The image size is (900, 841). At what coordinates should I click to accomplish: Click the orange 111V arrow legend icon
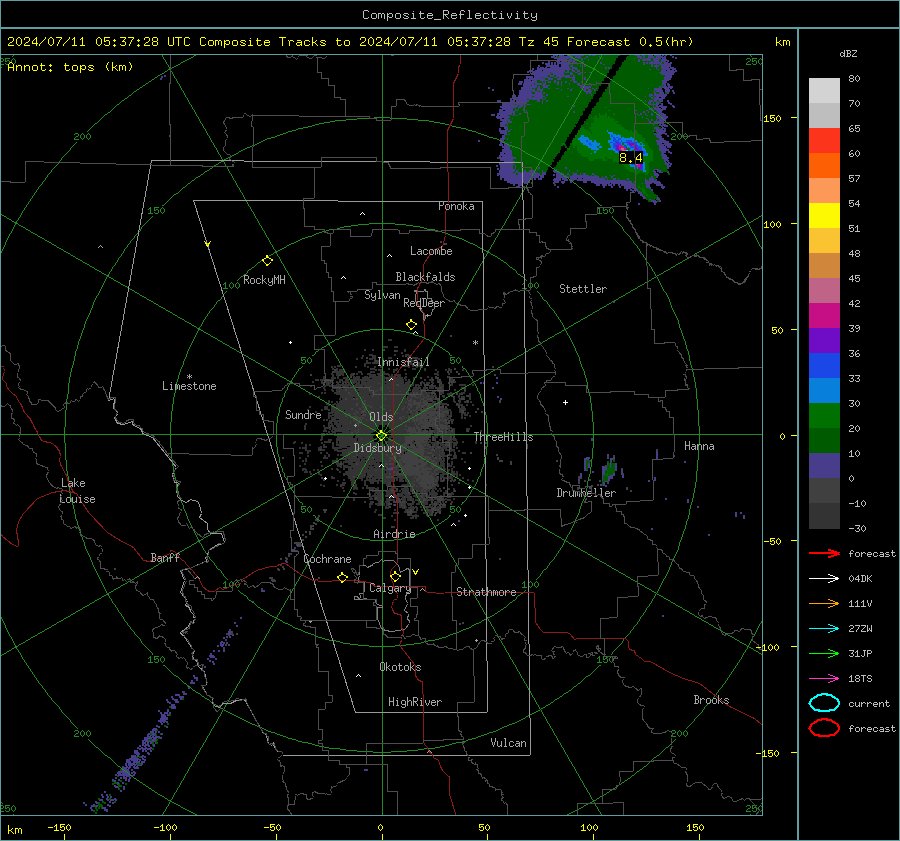(824, 603)
